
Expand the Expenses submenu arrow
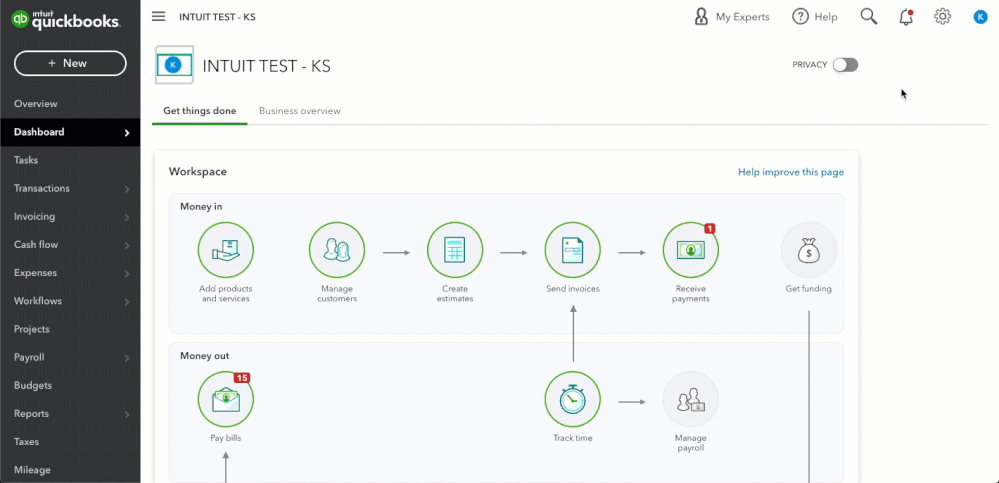127,273
